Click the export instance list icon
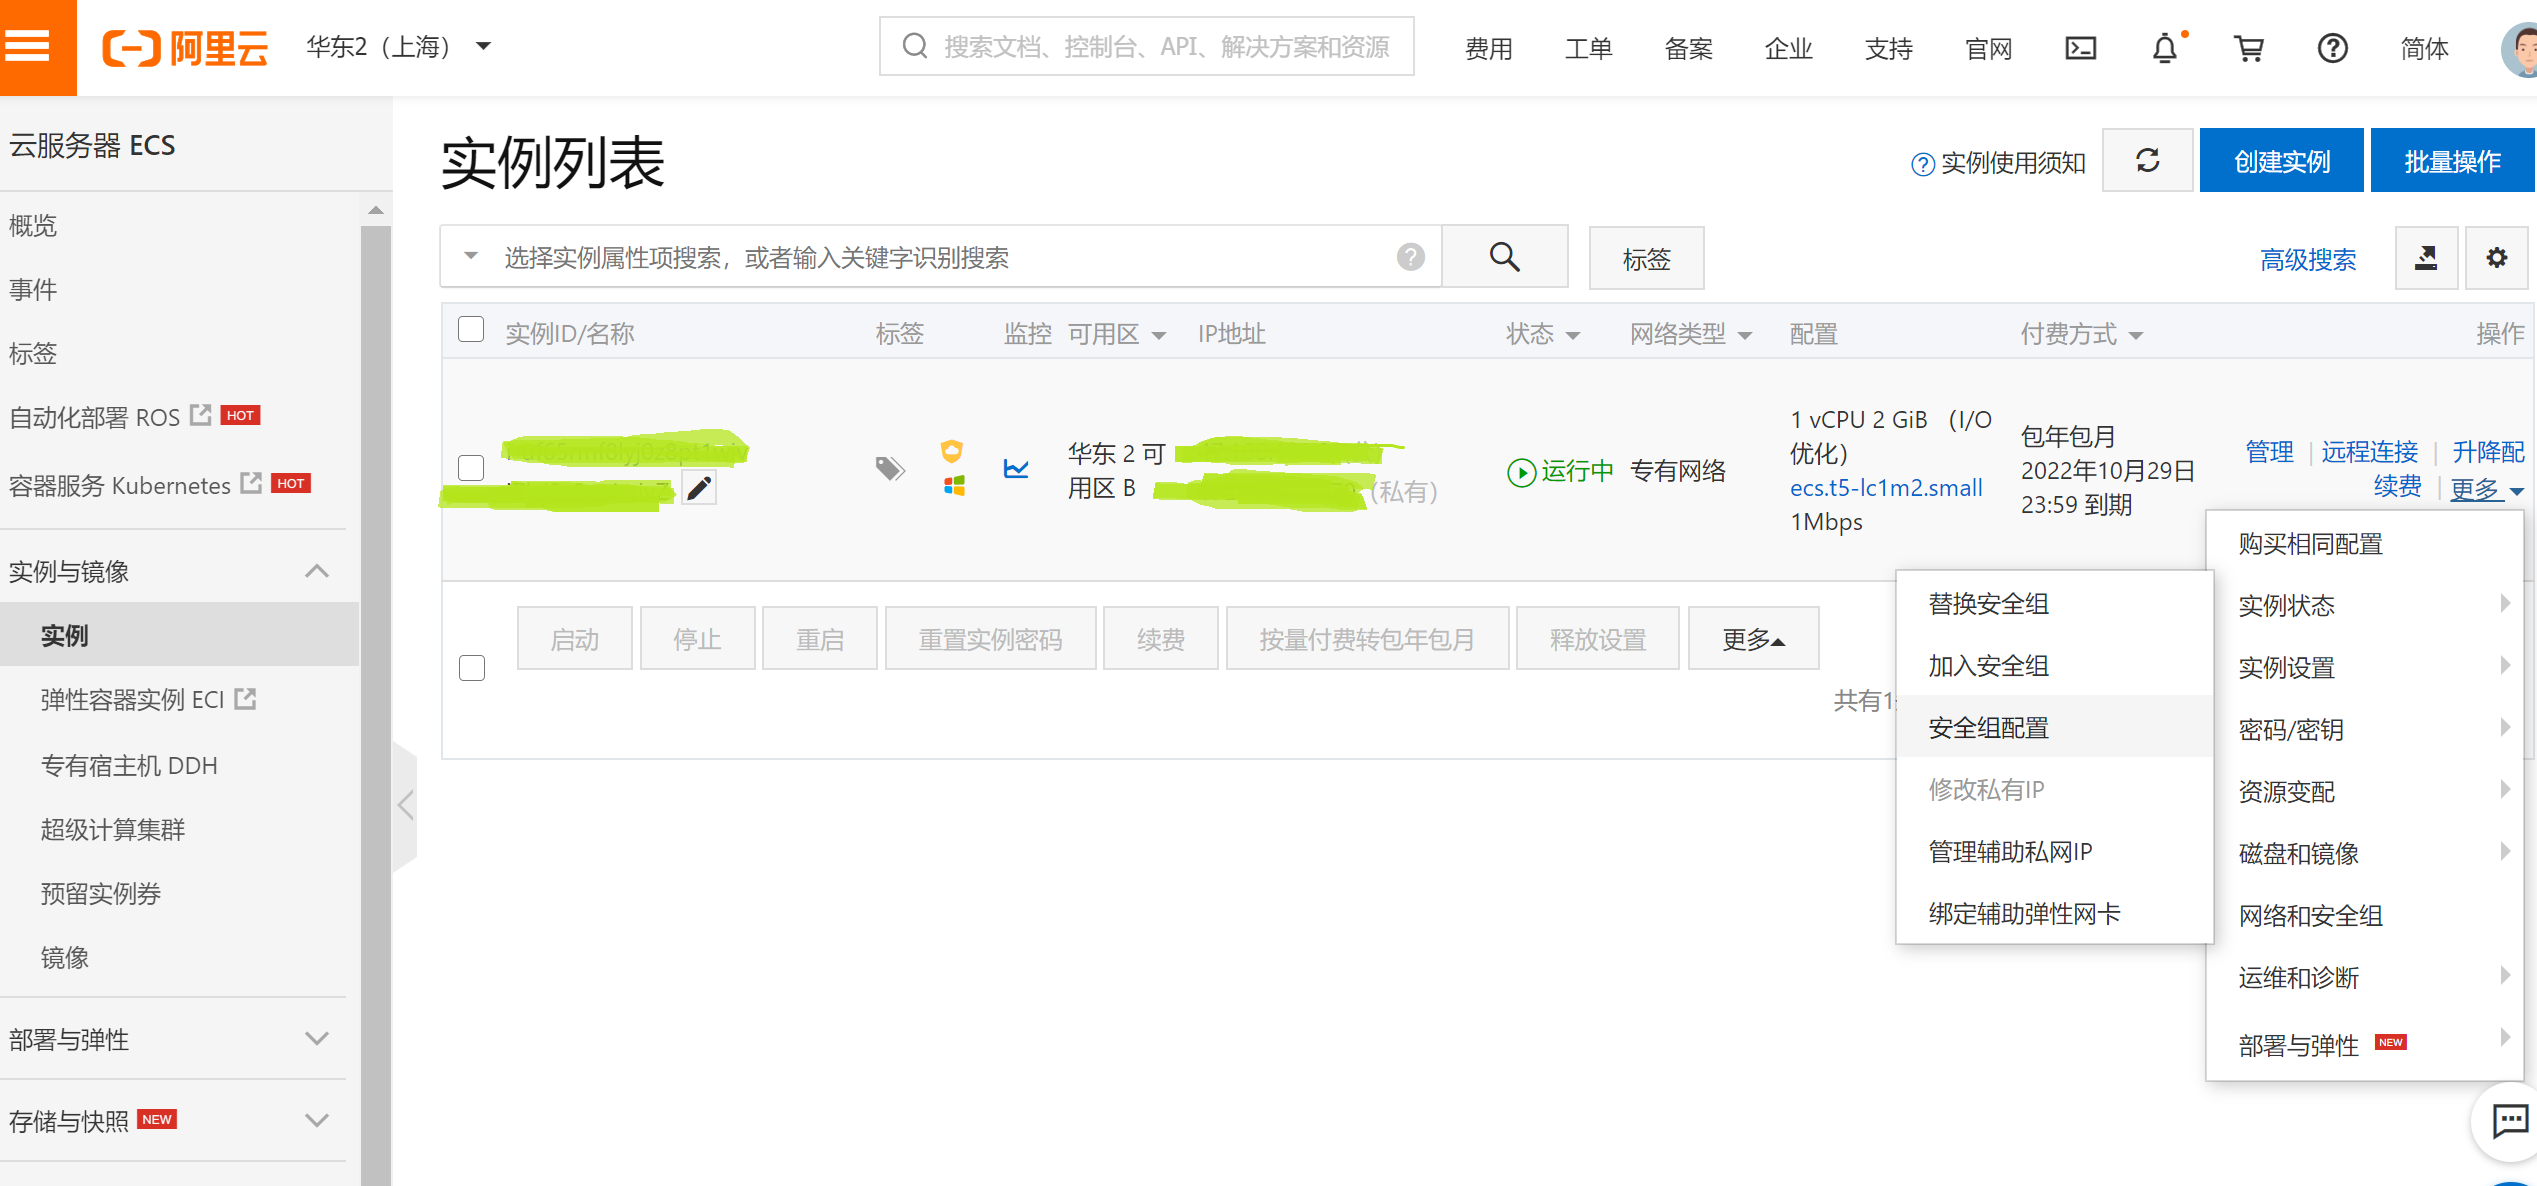 pyautogui.click(x=2426, y=257)
